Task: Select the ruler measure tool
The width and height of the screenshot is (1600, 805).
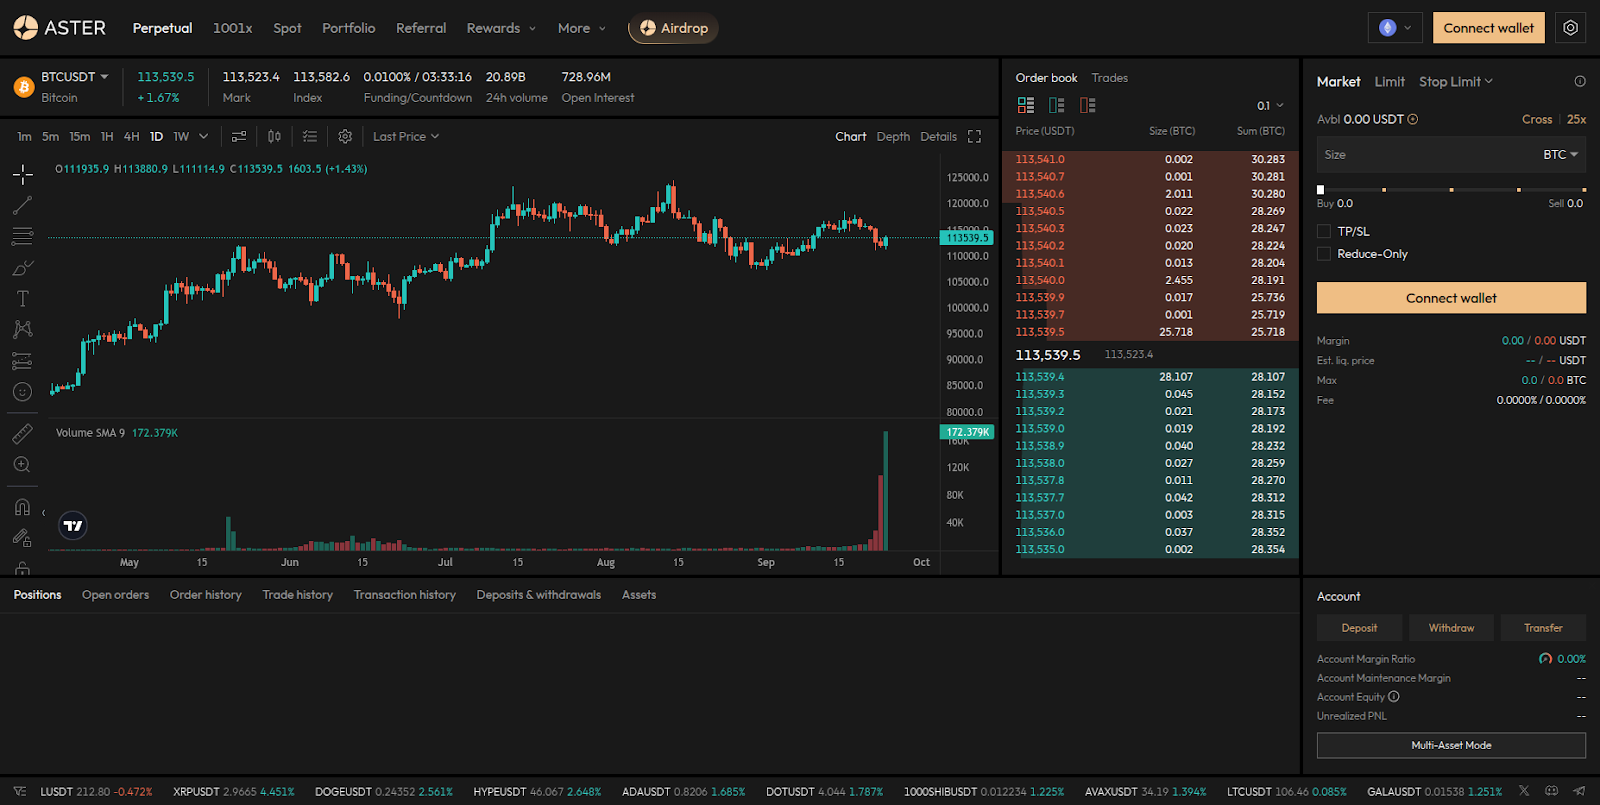Action: pyautogui.click(x=23, y=434)
